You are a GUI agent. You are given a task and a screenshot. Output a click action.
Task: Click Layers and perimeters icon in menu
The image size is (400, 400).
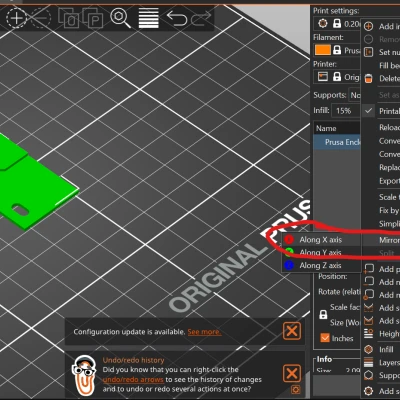[x=368, y=362]
